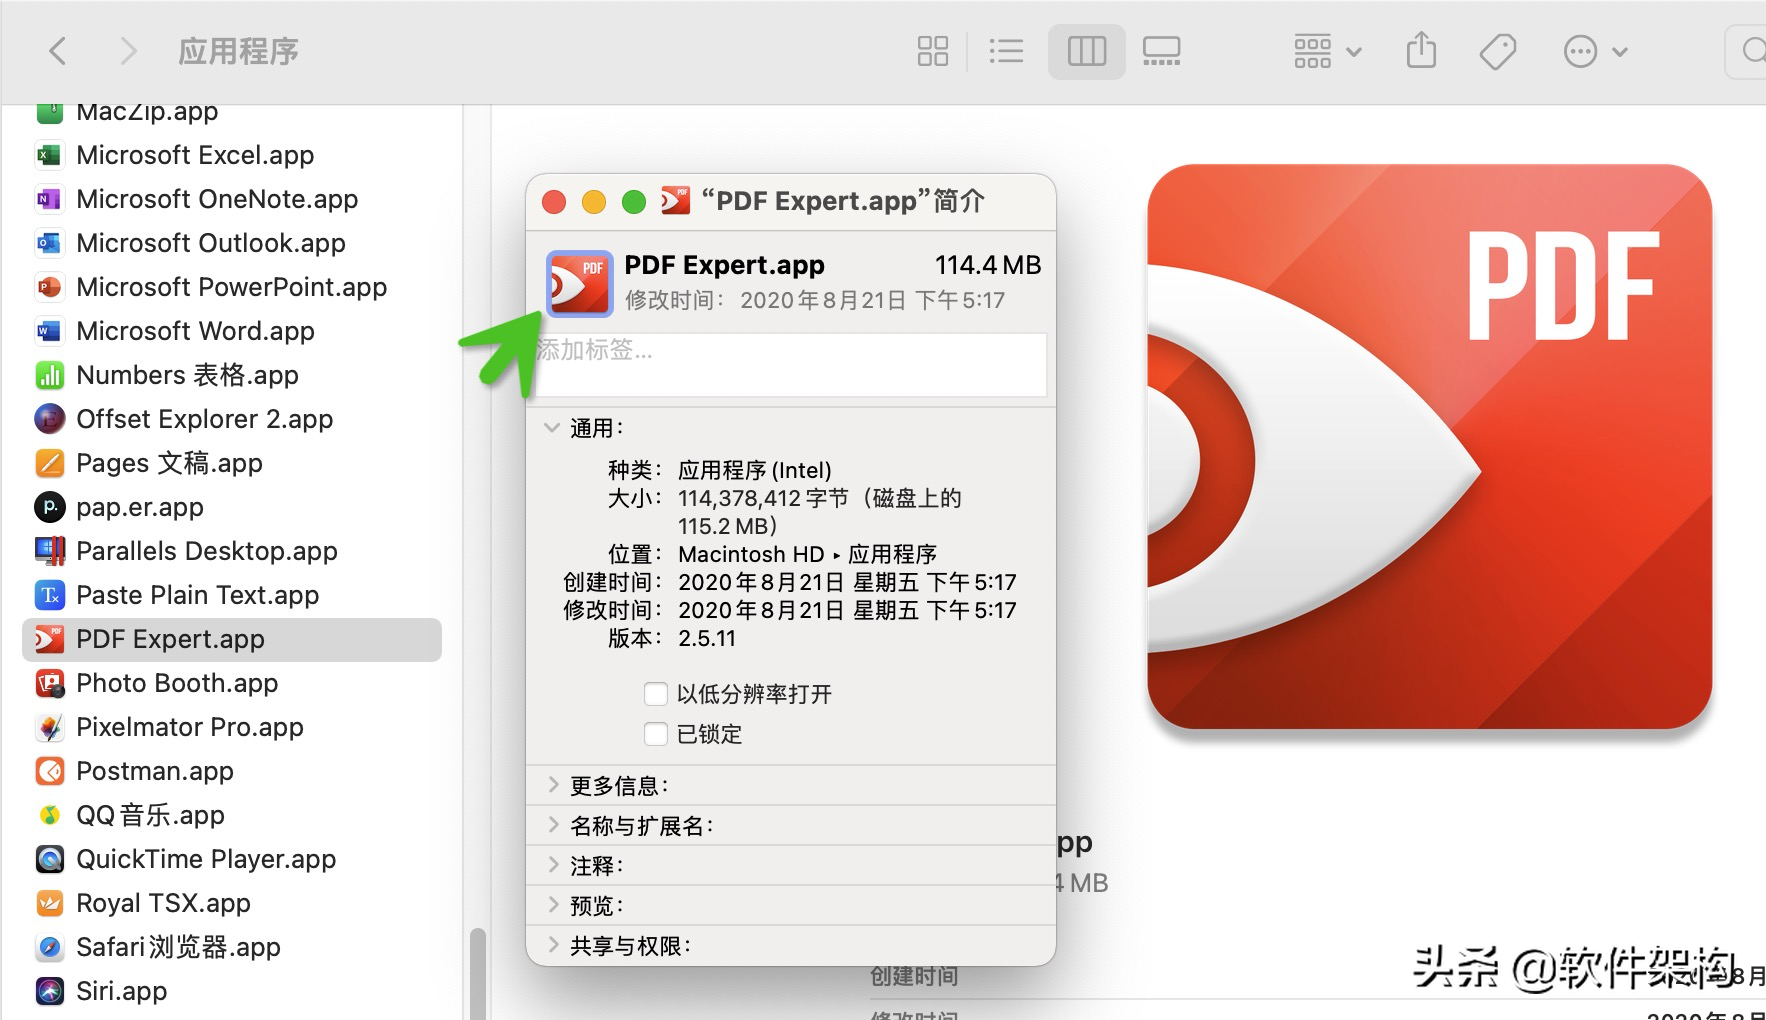Viewport: 1766px width, 1020px height.
Task: Expand the 注释 section
Action: point(552,865)
